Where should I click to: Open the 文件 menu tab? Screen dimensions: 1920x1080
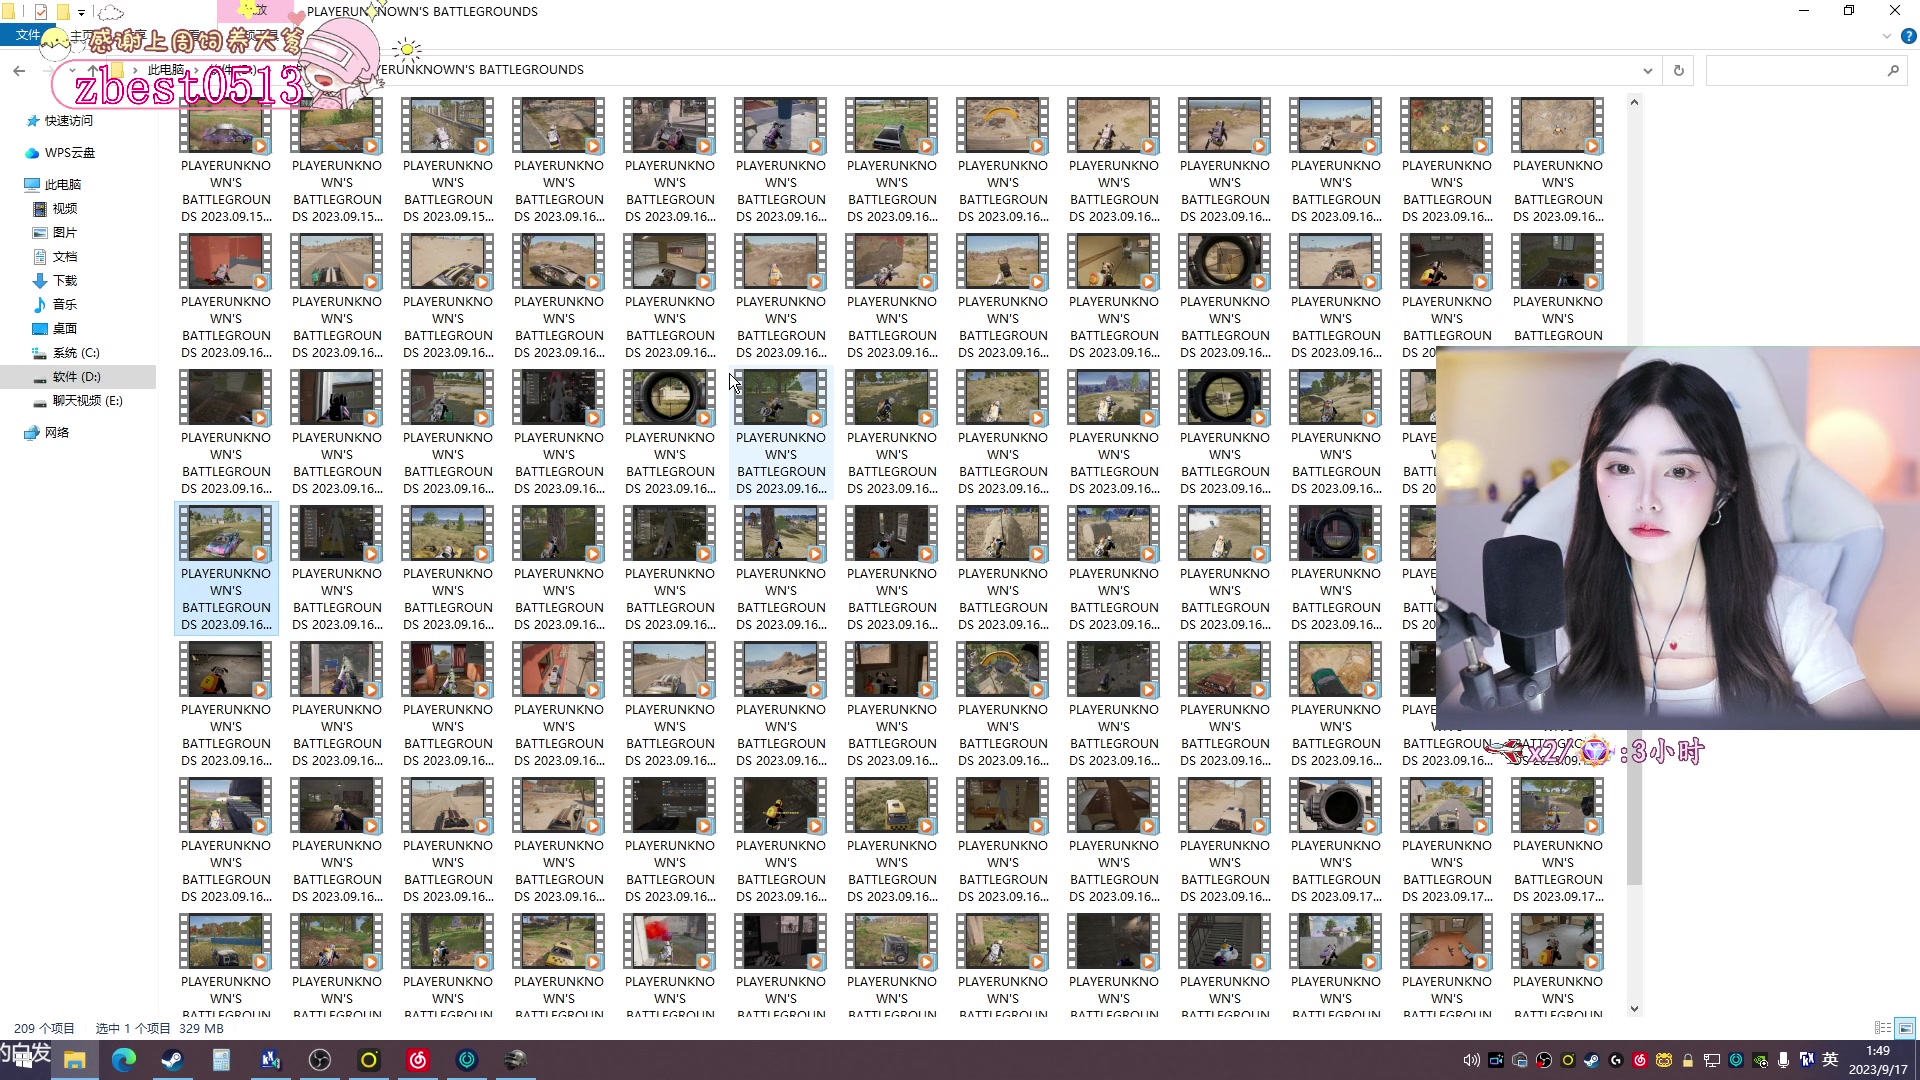(x=27, y=35)
